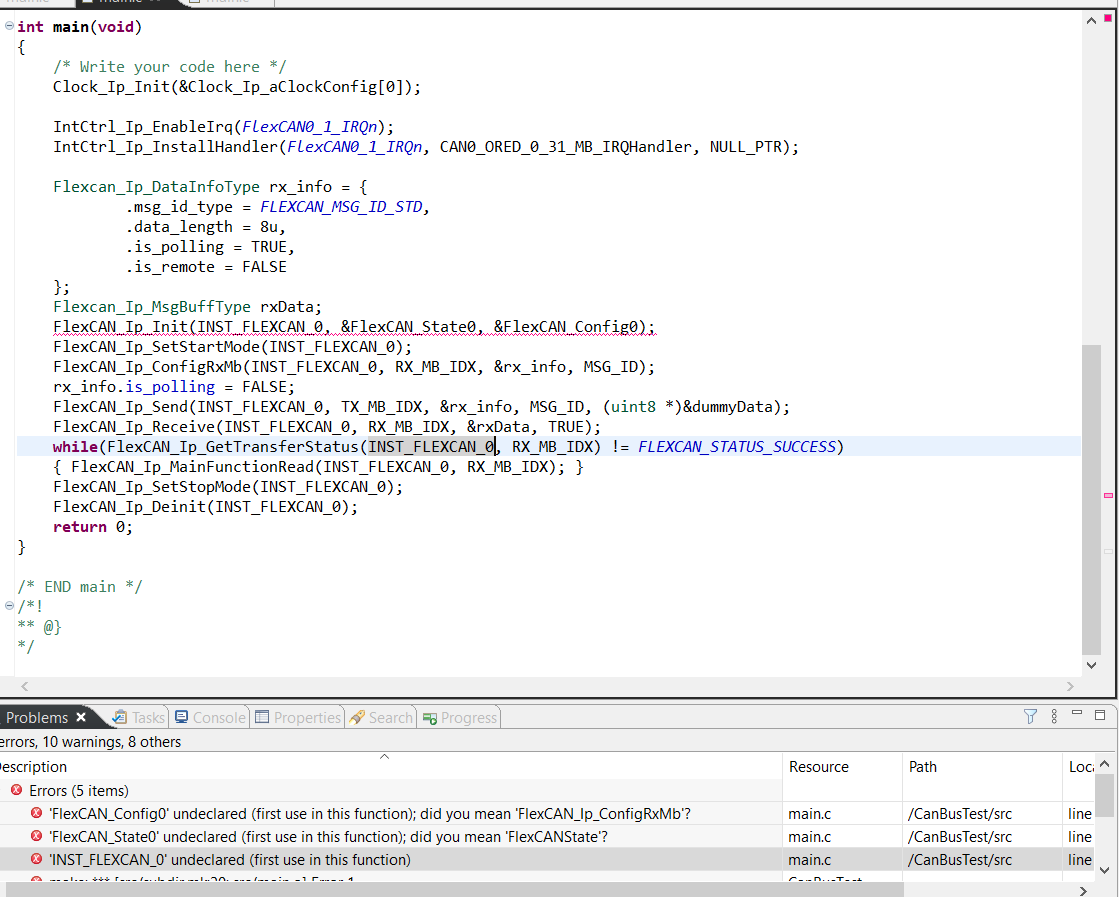The height and width of the screenshot is (897, 1119).
Task: Click the pink error marker in the overview ruler
Action: point(1107,494)
